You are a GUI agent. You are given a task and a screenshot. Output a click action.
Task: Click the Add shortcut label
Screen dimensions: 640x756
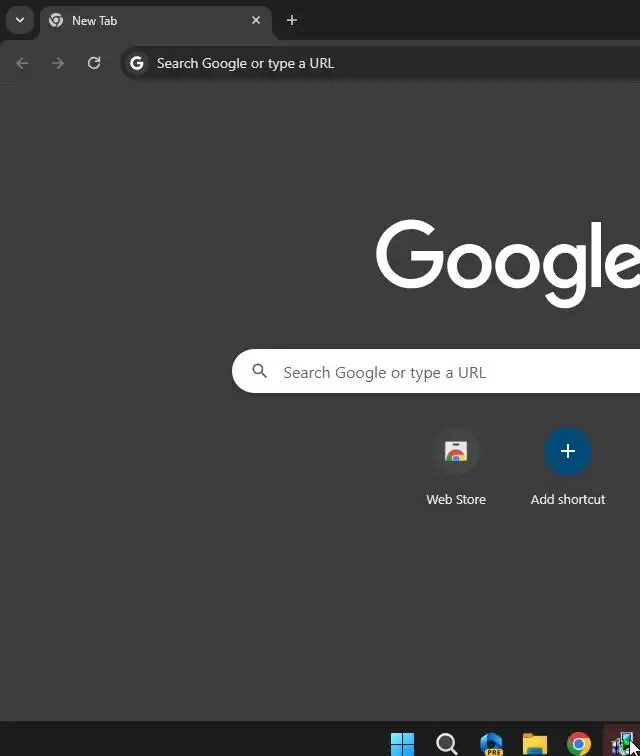[x=568, y=500]
